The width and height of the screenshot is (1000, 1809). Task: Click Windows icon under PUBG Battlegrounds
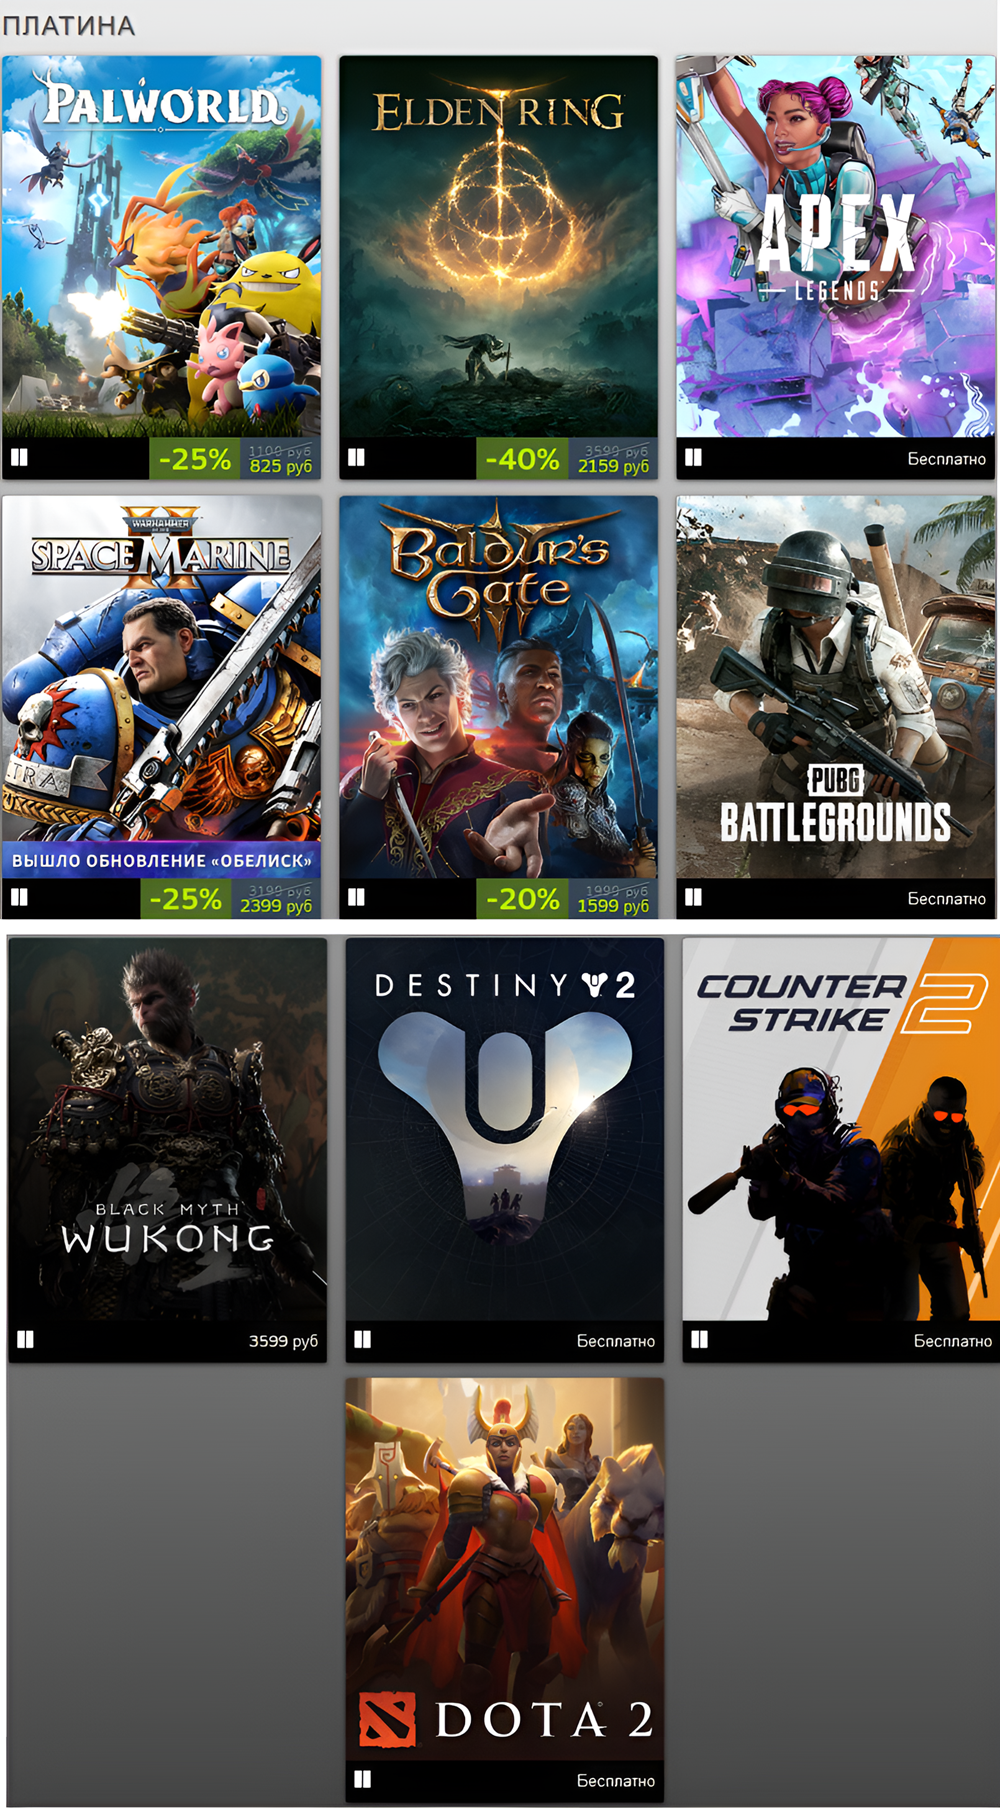(x=693, y=897)
